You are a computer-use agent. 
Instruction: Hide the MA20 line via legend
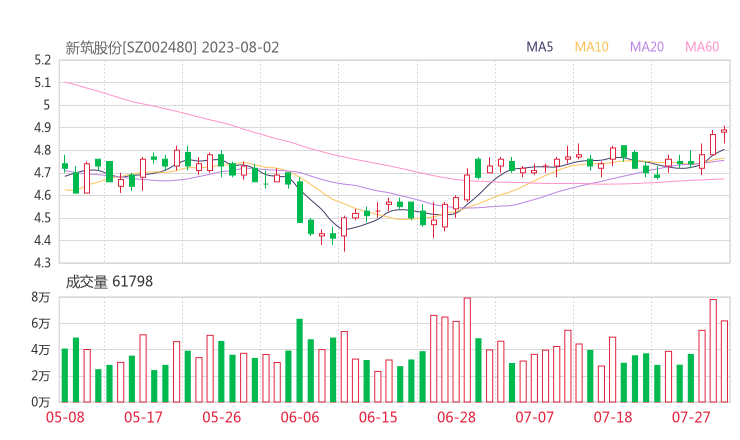[x=646, y=47]
